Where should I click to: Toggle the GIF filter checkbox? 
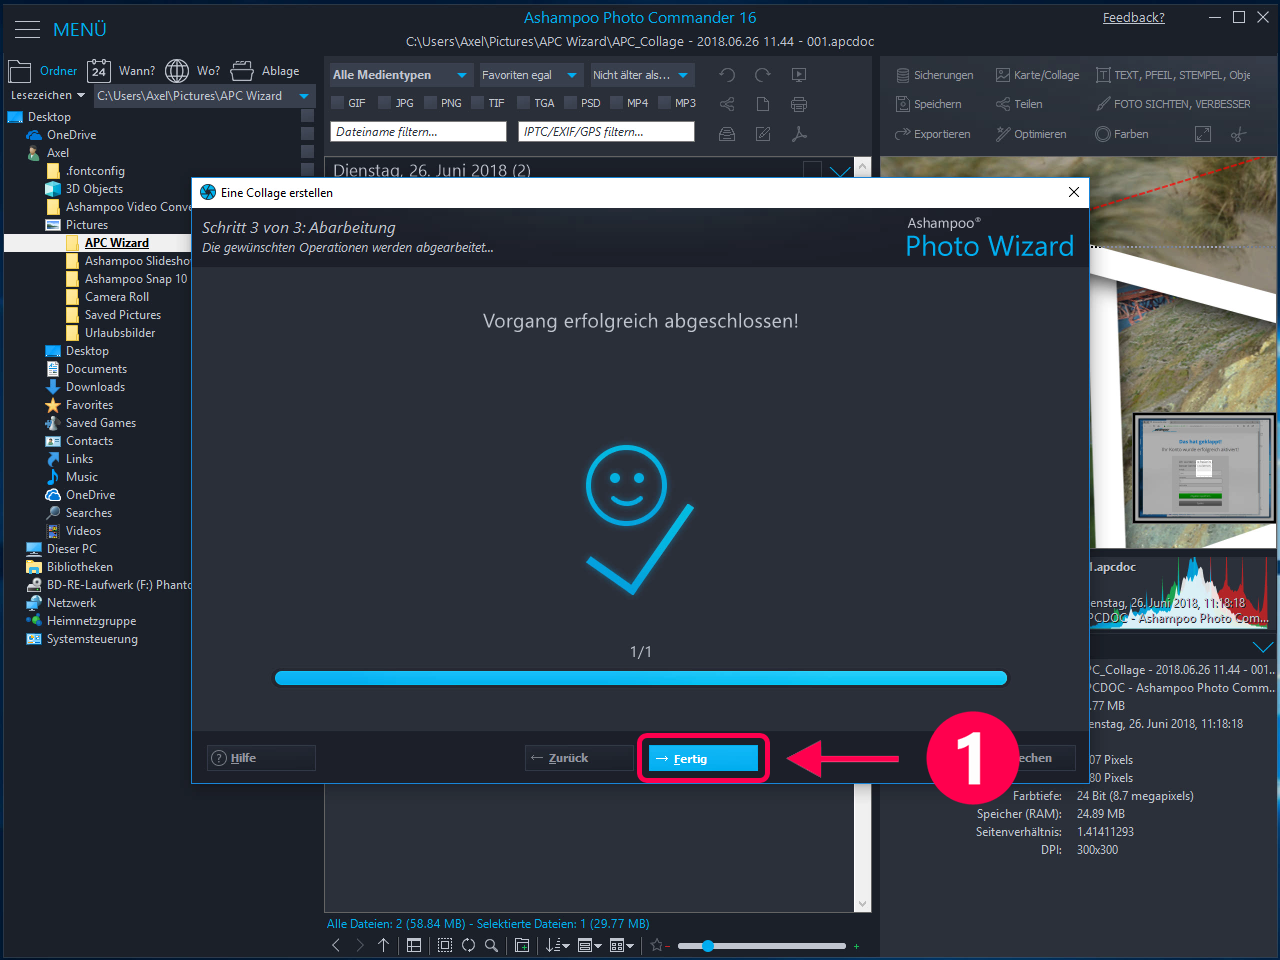click(x=338, y=103)
